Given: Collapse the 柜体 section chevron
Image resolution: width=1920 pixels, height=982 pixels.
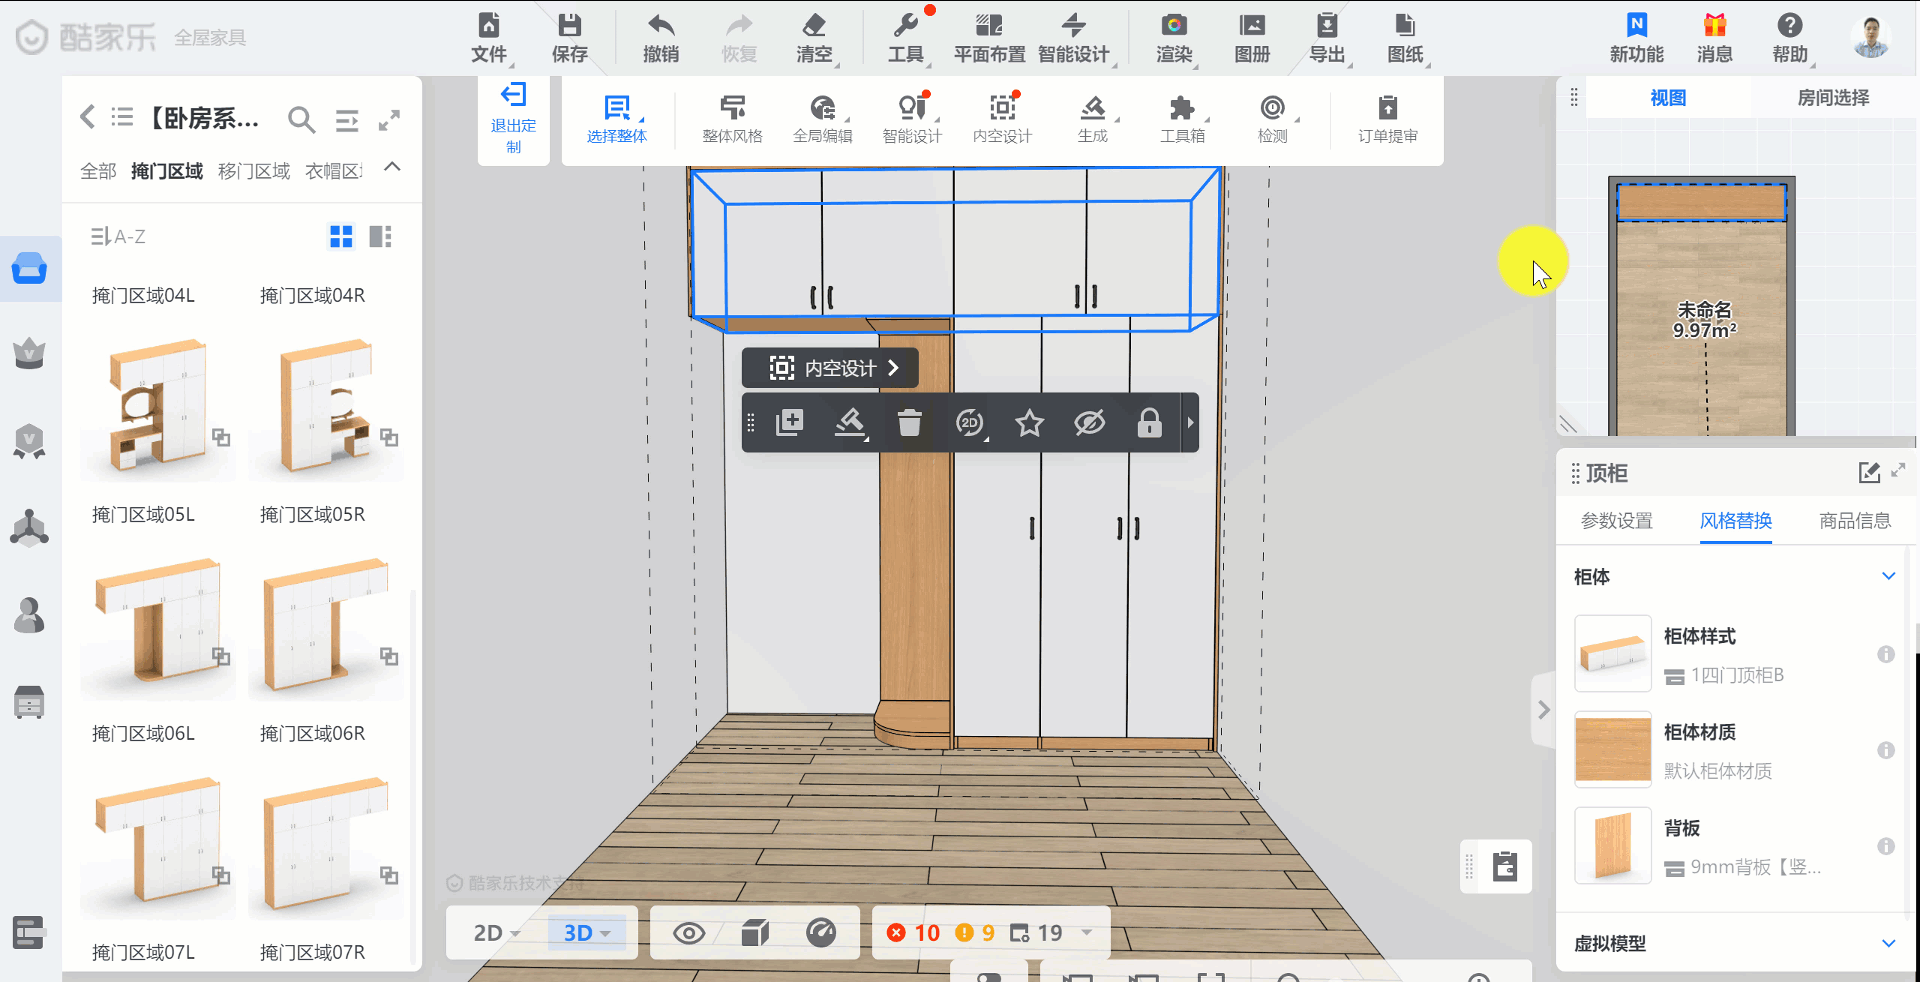Looking at the screenshot, I should tap(1888, 576).
